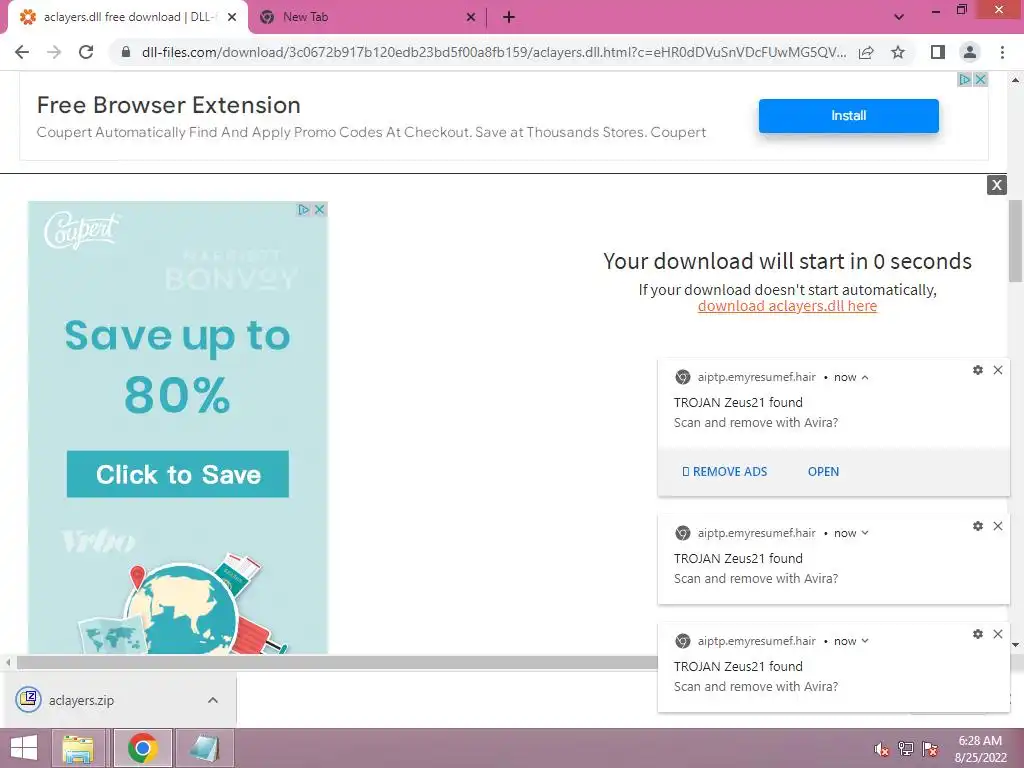Image resolution: width=1024 pixels, height=768 pixels.
Task: Dismiss the third TROJAN notification
Action: click(x=998, y=633)
